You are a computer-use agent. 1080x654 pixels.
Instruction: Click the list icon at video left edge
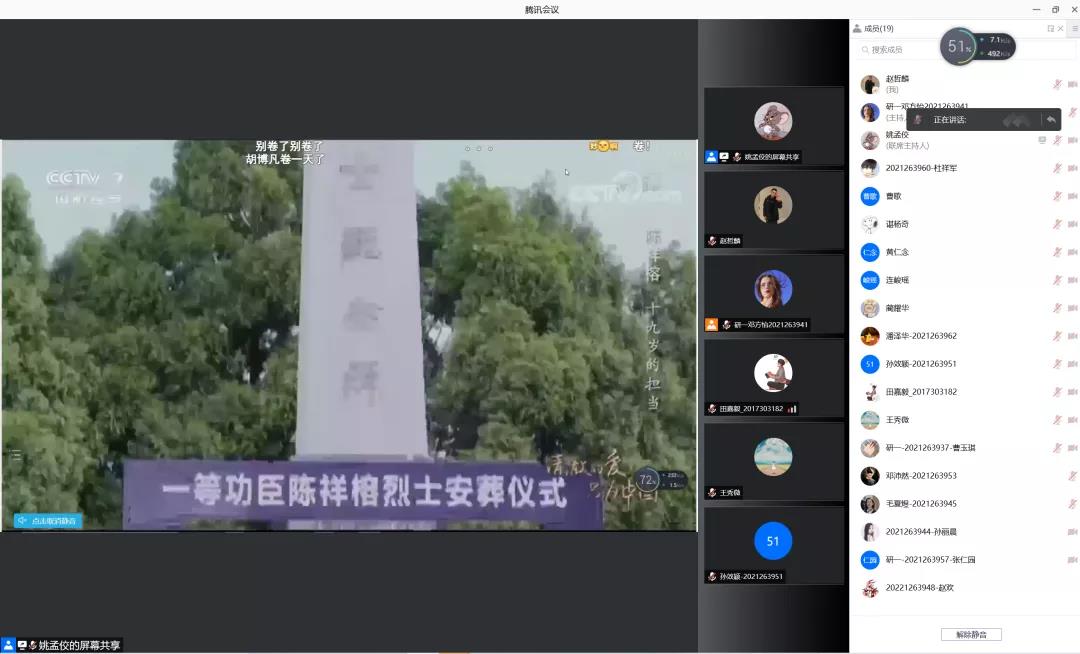click(x=15, y=455)
